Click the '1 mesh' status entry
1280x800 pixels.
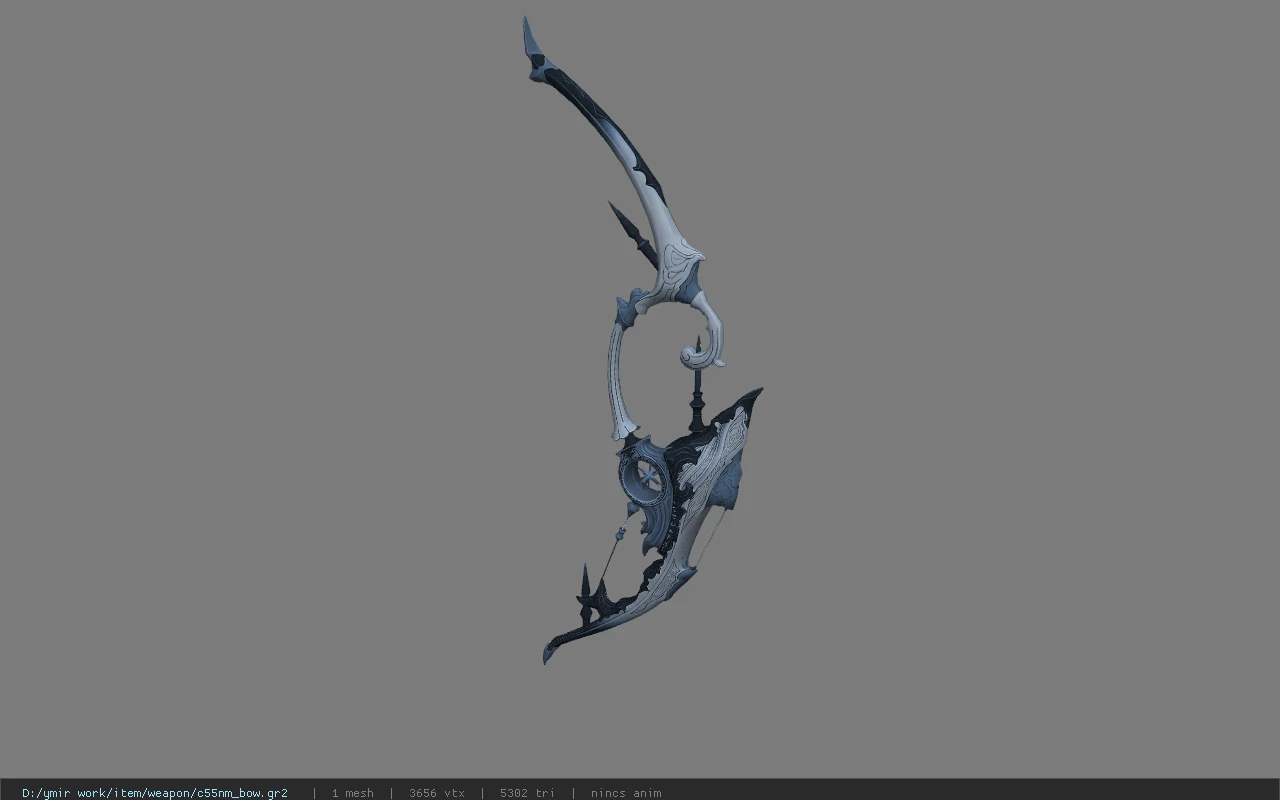(x=352, y=793)
